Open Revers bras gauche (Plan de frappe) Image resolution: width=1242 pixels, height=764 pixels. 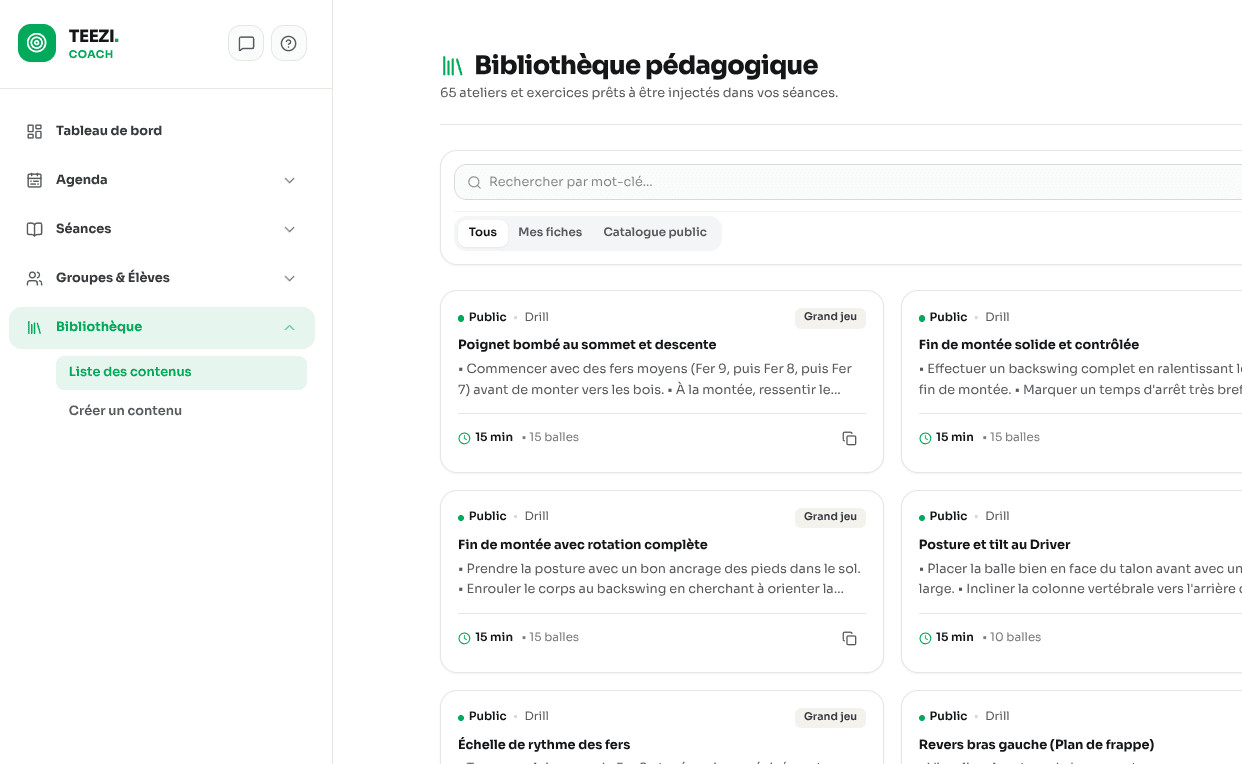click(x=1037, y=745)
